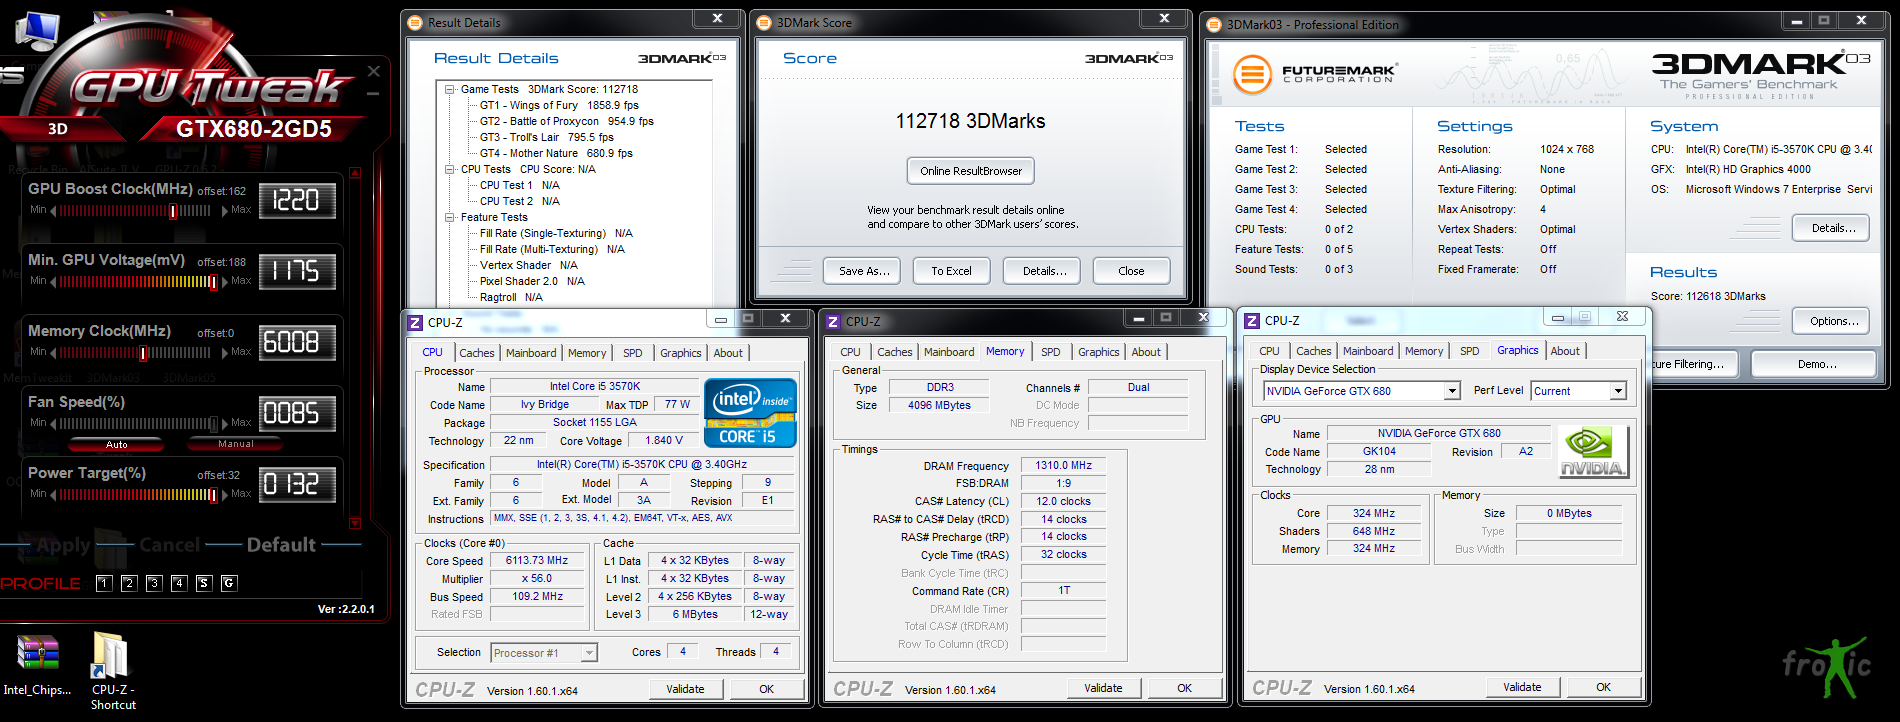Click the Default button in GPU Tweak
Viewport: 1900px width, 722px height.
coord(281,545)
